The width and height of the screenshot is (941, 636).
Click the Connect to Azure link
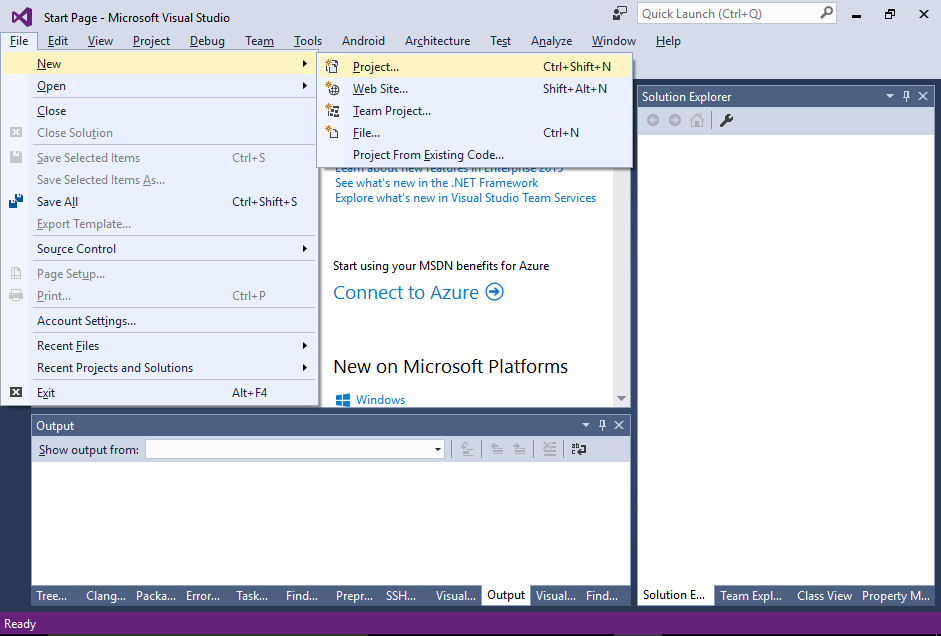406,292
